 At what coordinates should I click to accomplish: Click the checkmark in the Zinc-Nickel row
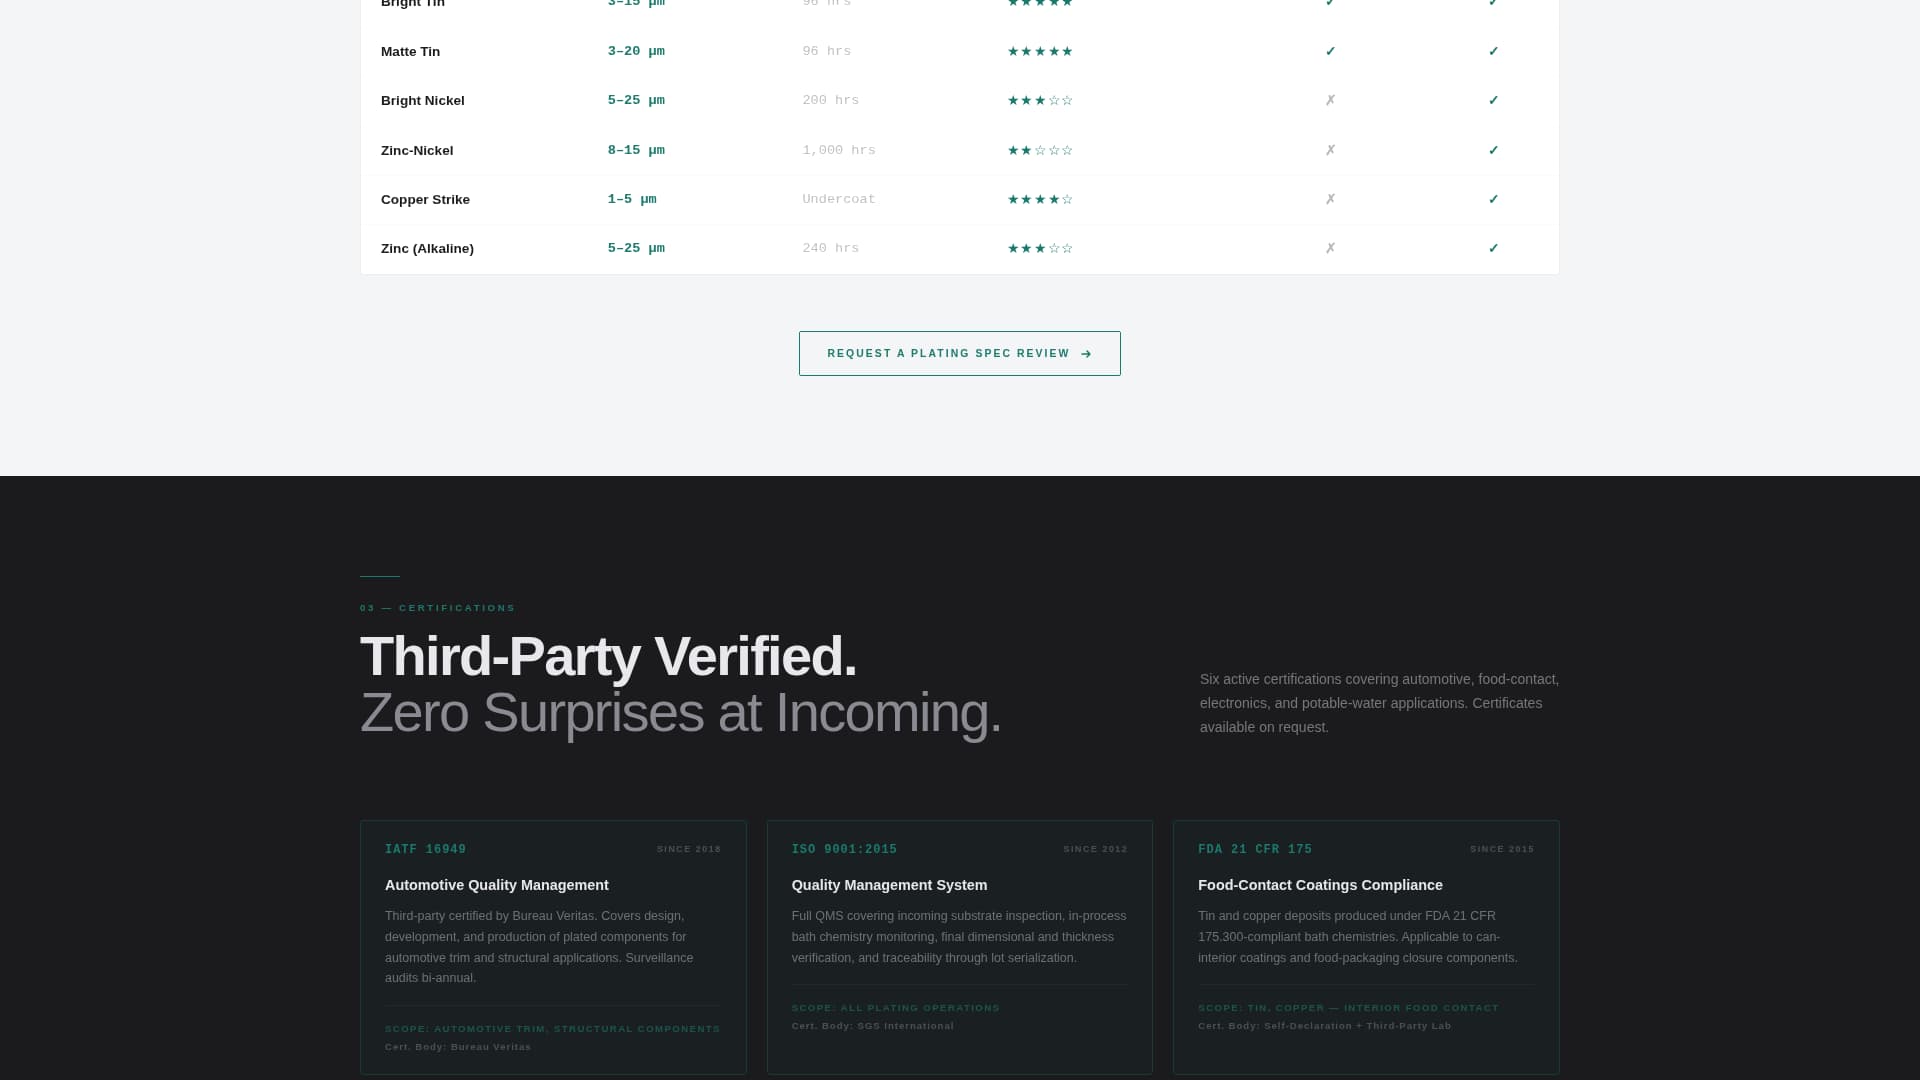pos(1493,150)
